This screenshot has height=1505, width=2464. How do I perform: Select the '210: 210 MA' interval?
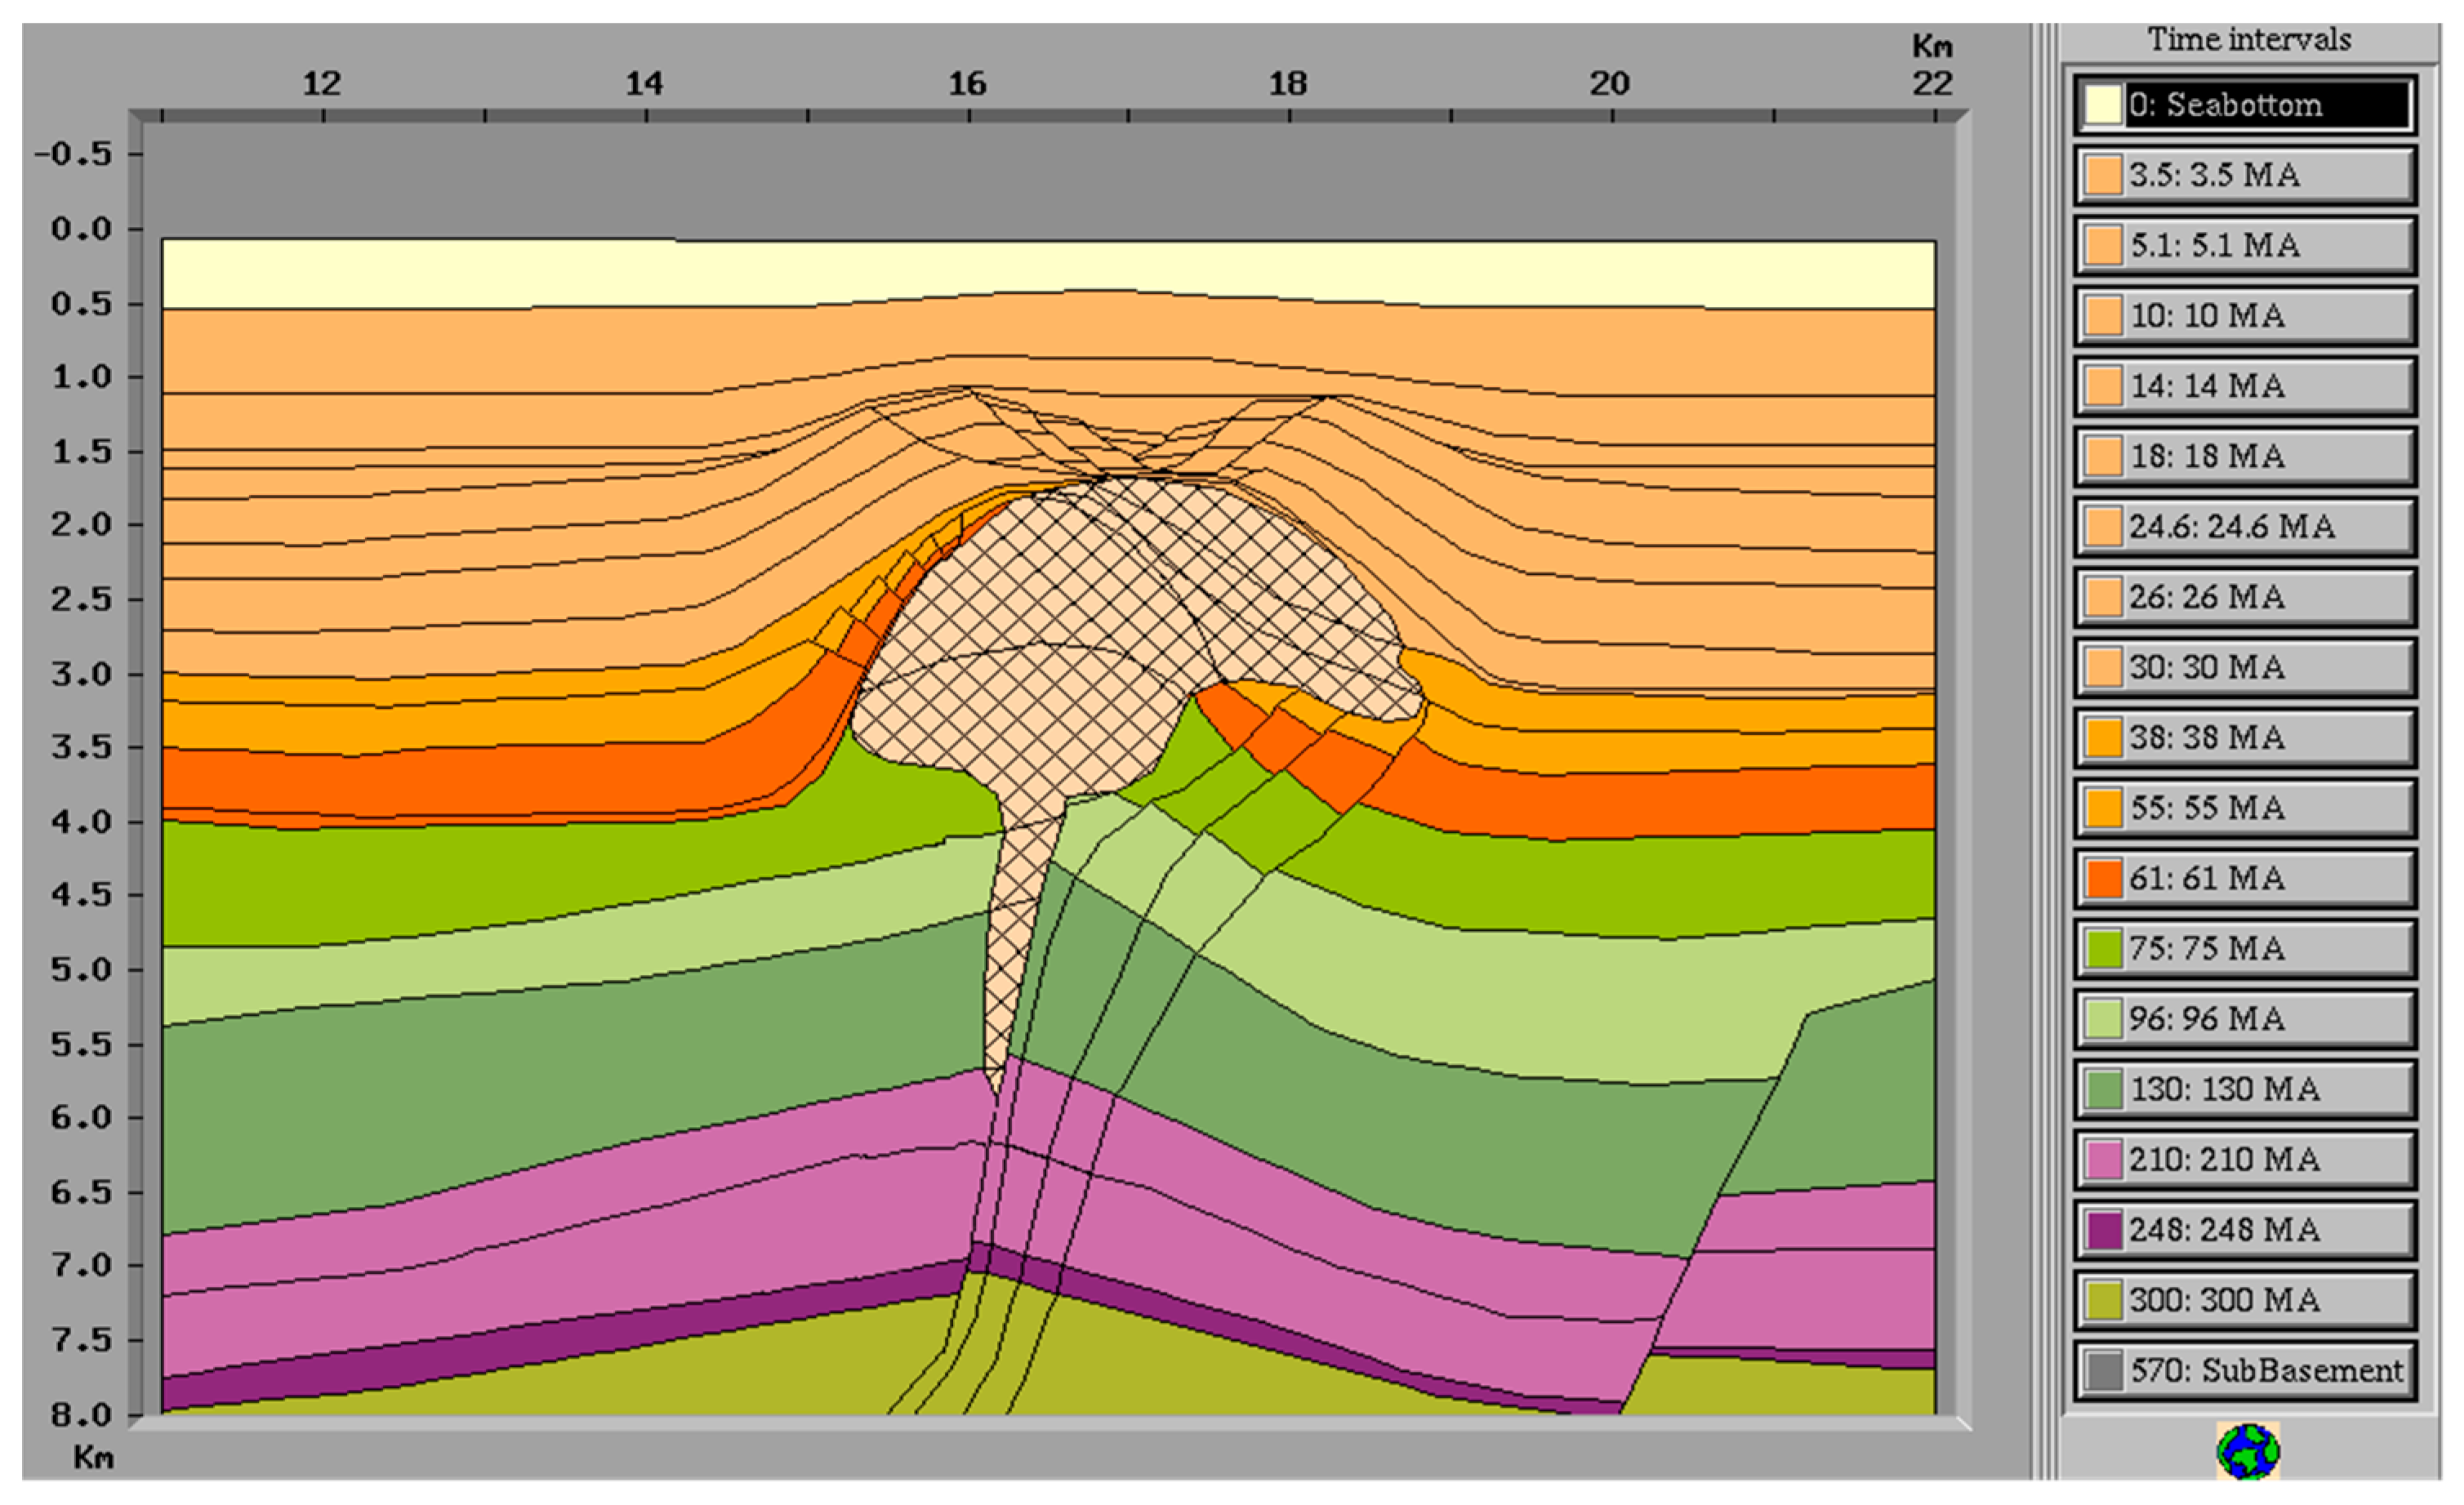click(x=2245, y=1160)
